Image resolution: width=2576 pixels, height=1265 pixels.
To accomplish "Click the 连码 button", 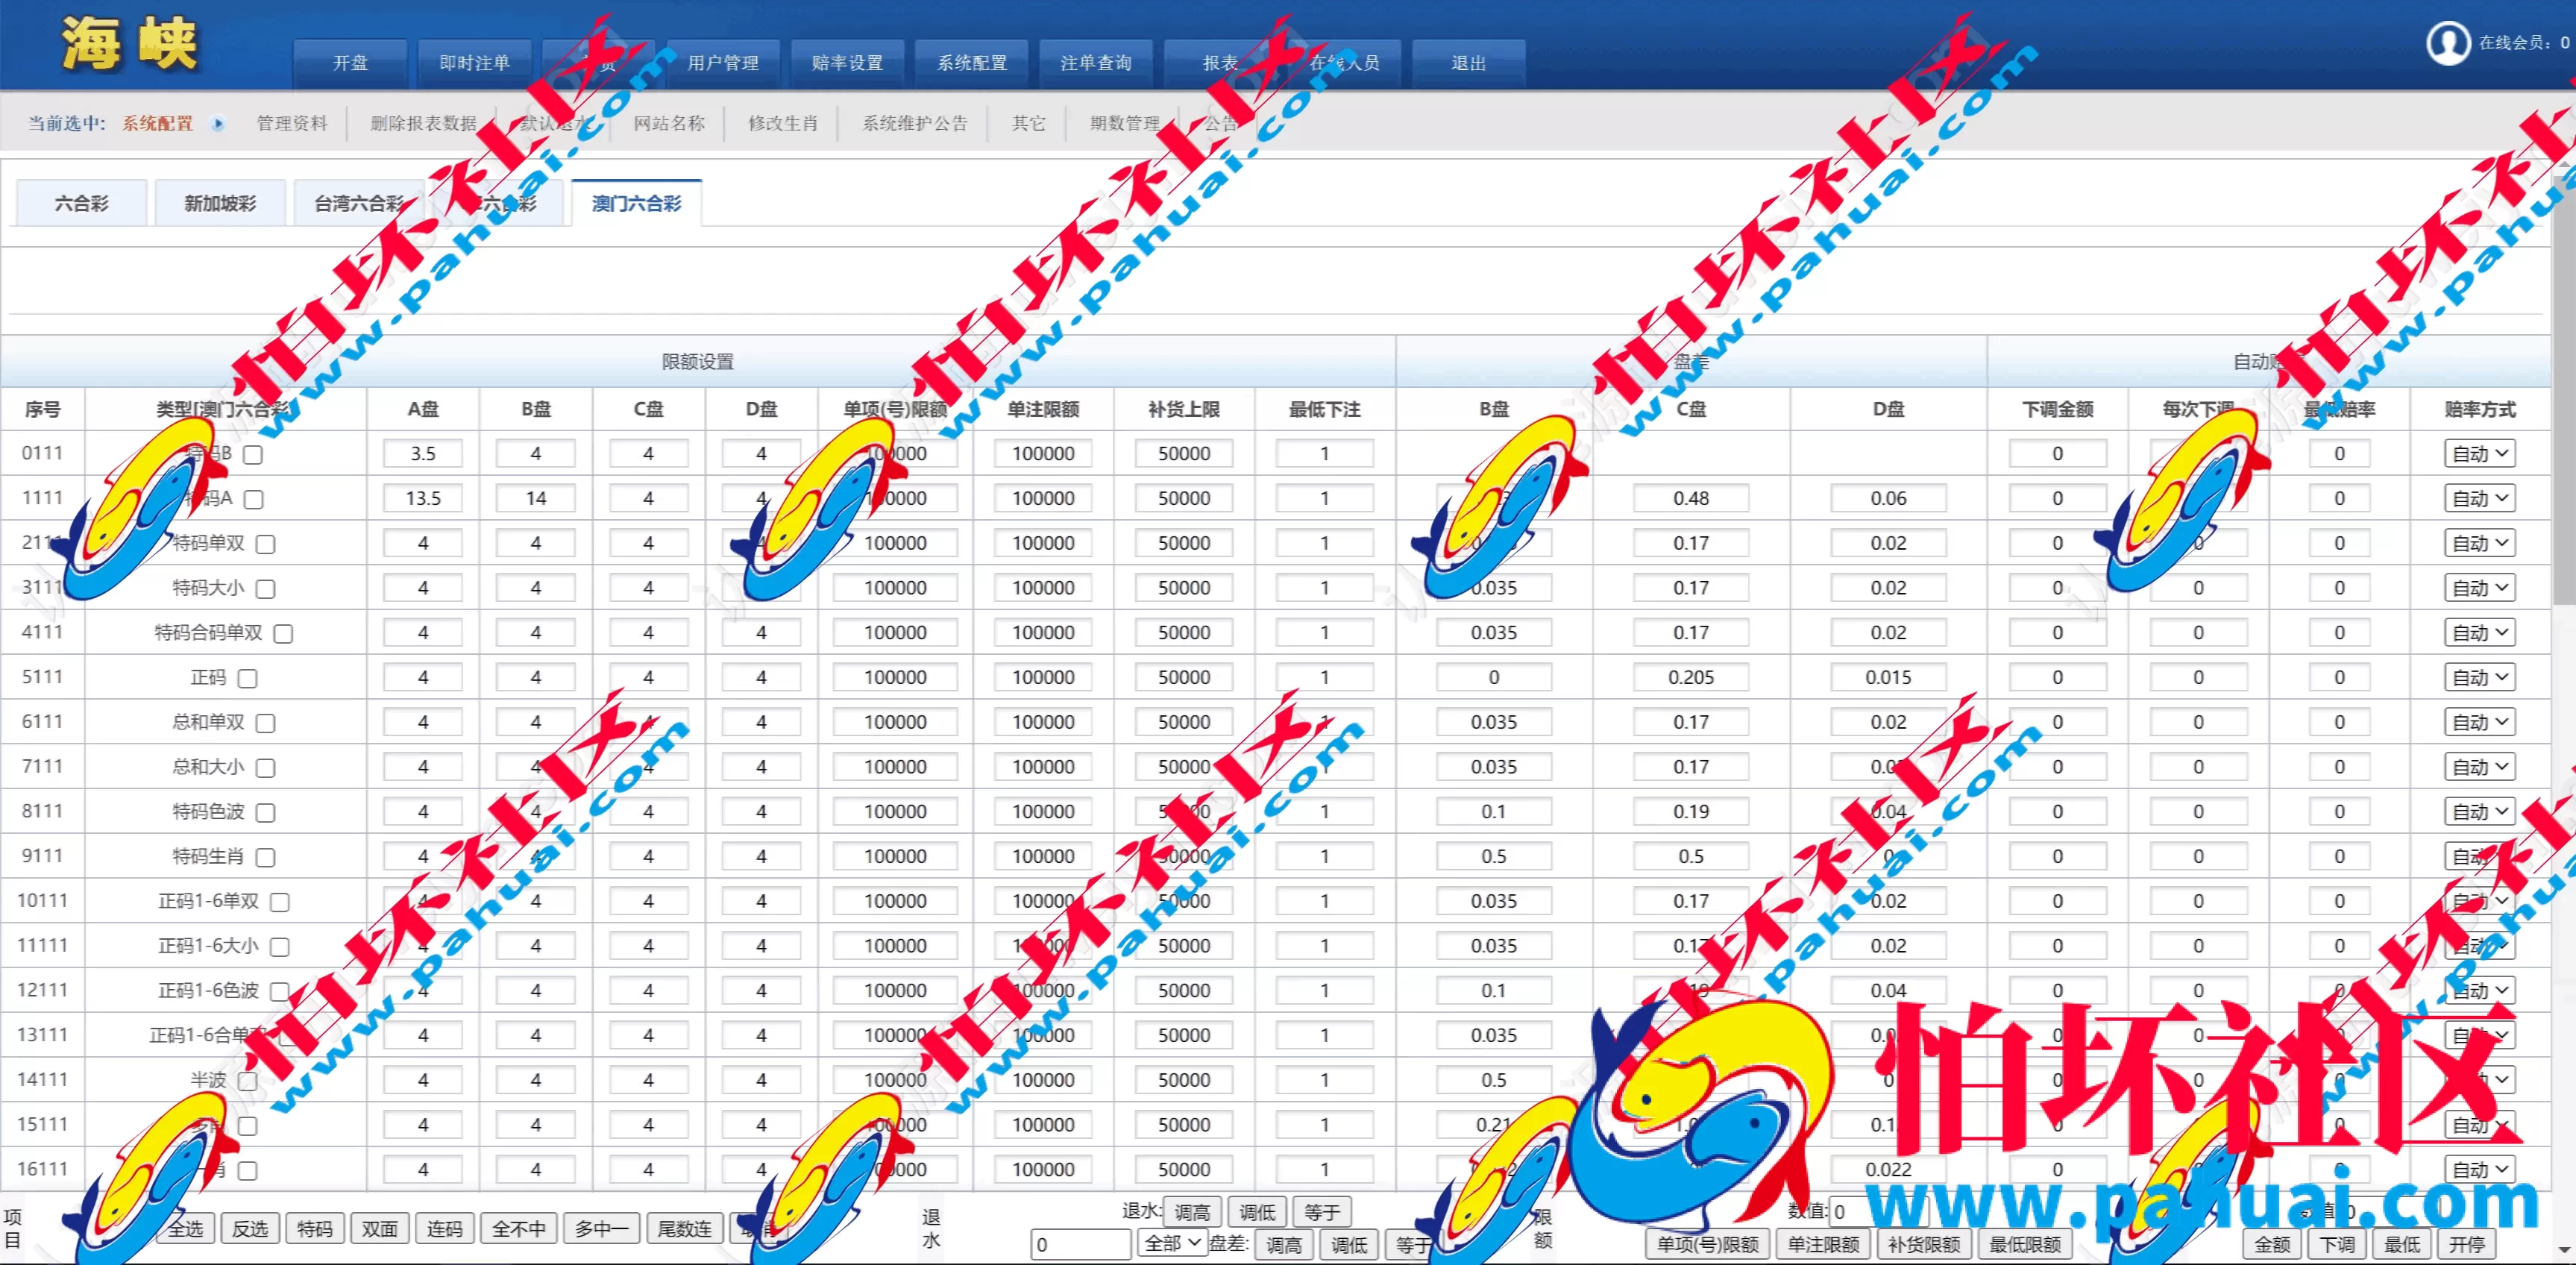I will pyautogui.click(x=445, y=1229).
